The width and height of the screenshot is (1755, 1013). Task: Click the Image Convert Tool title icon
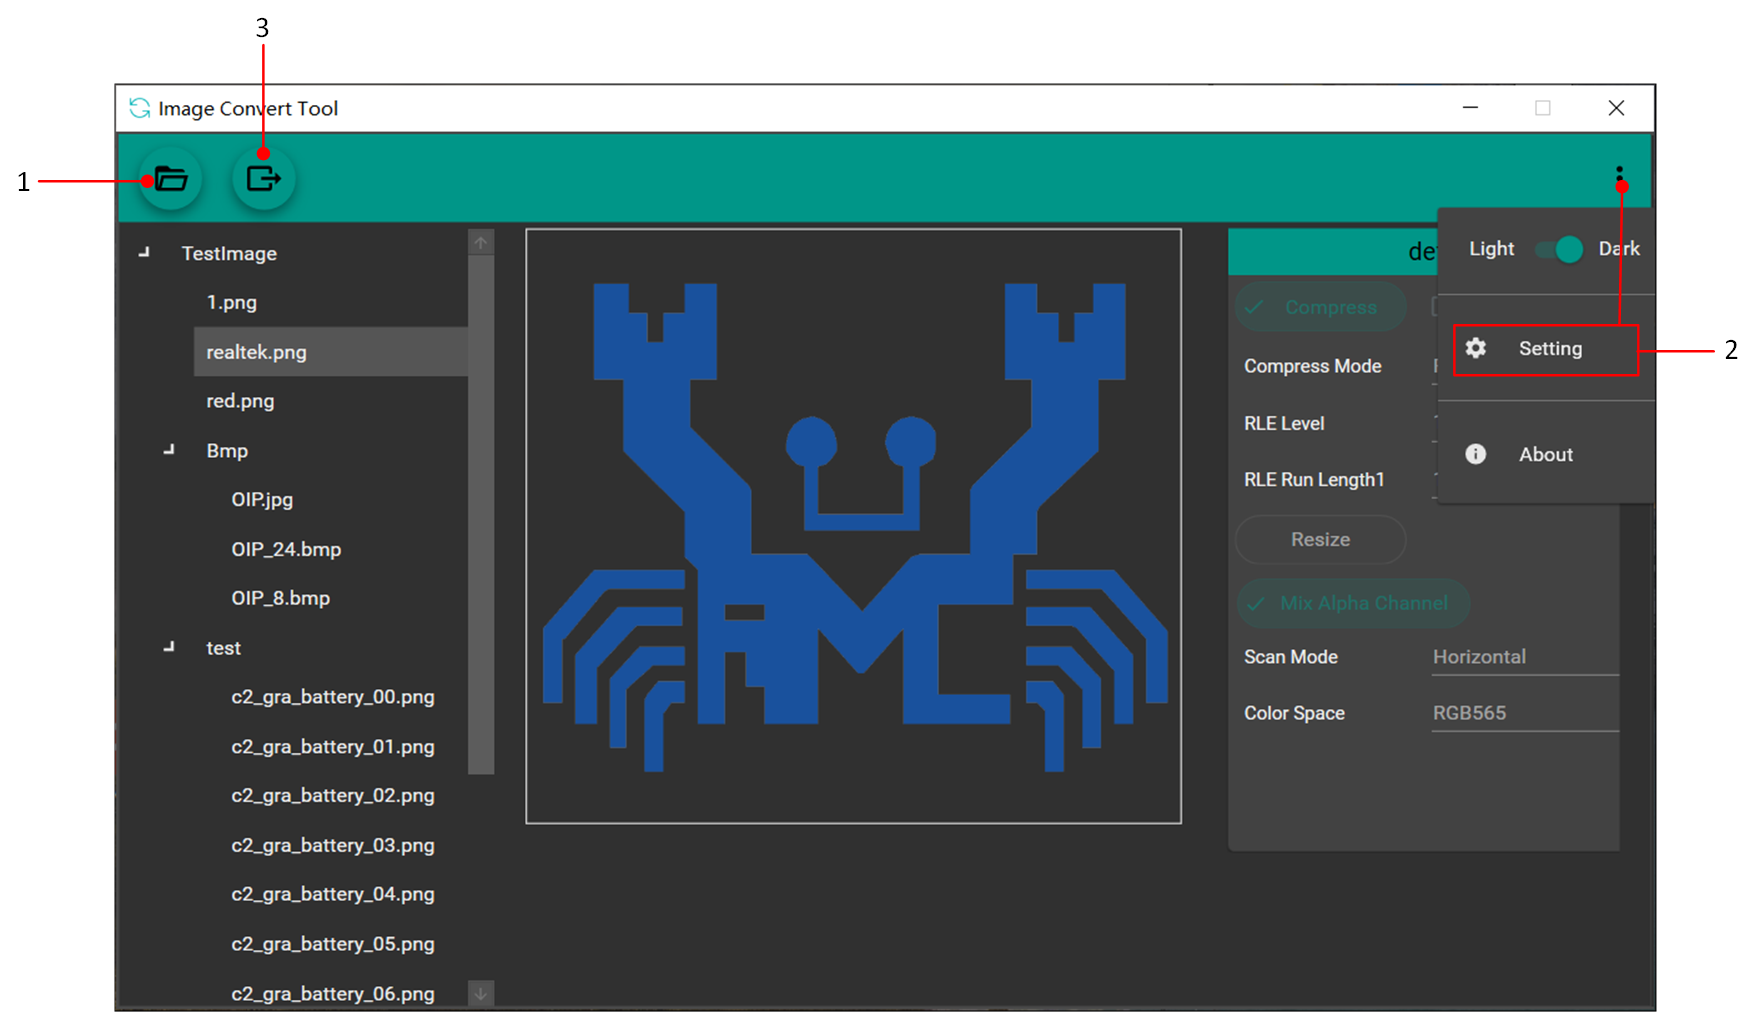click(140, 108)
